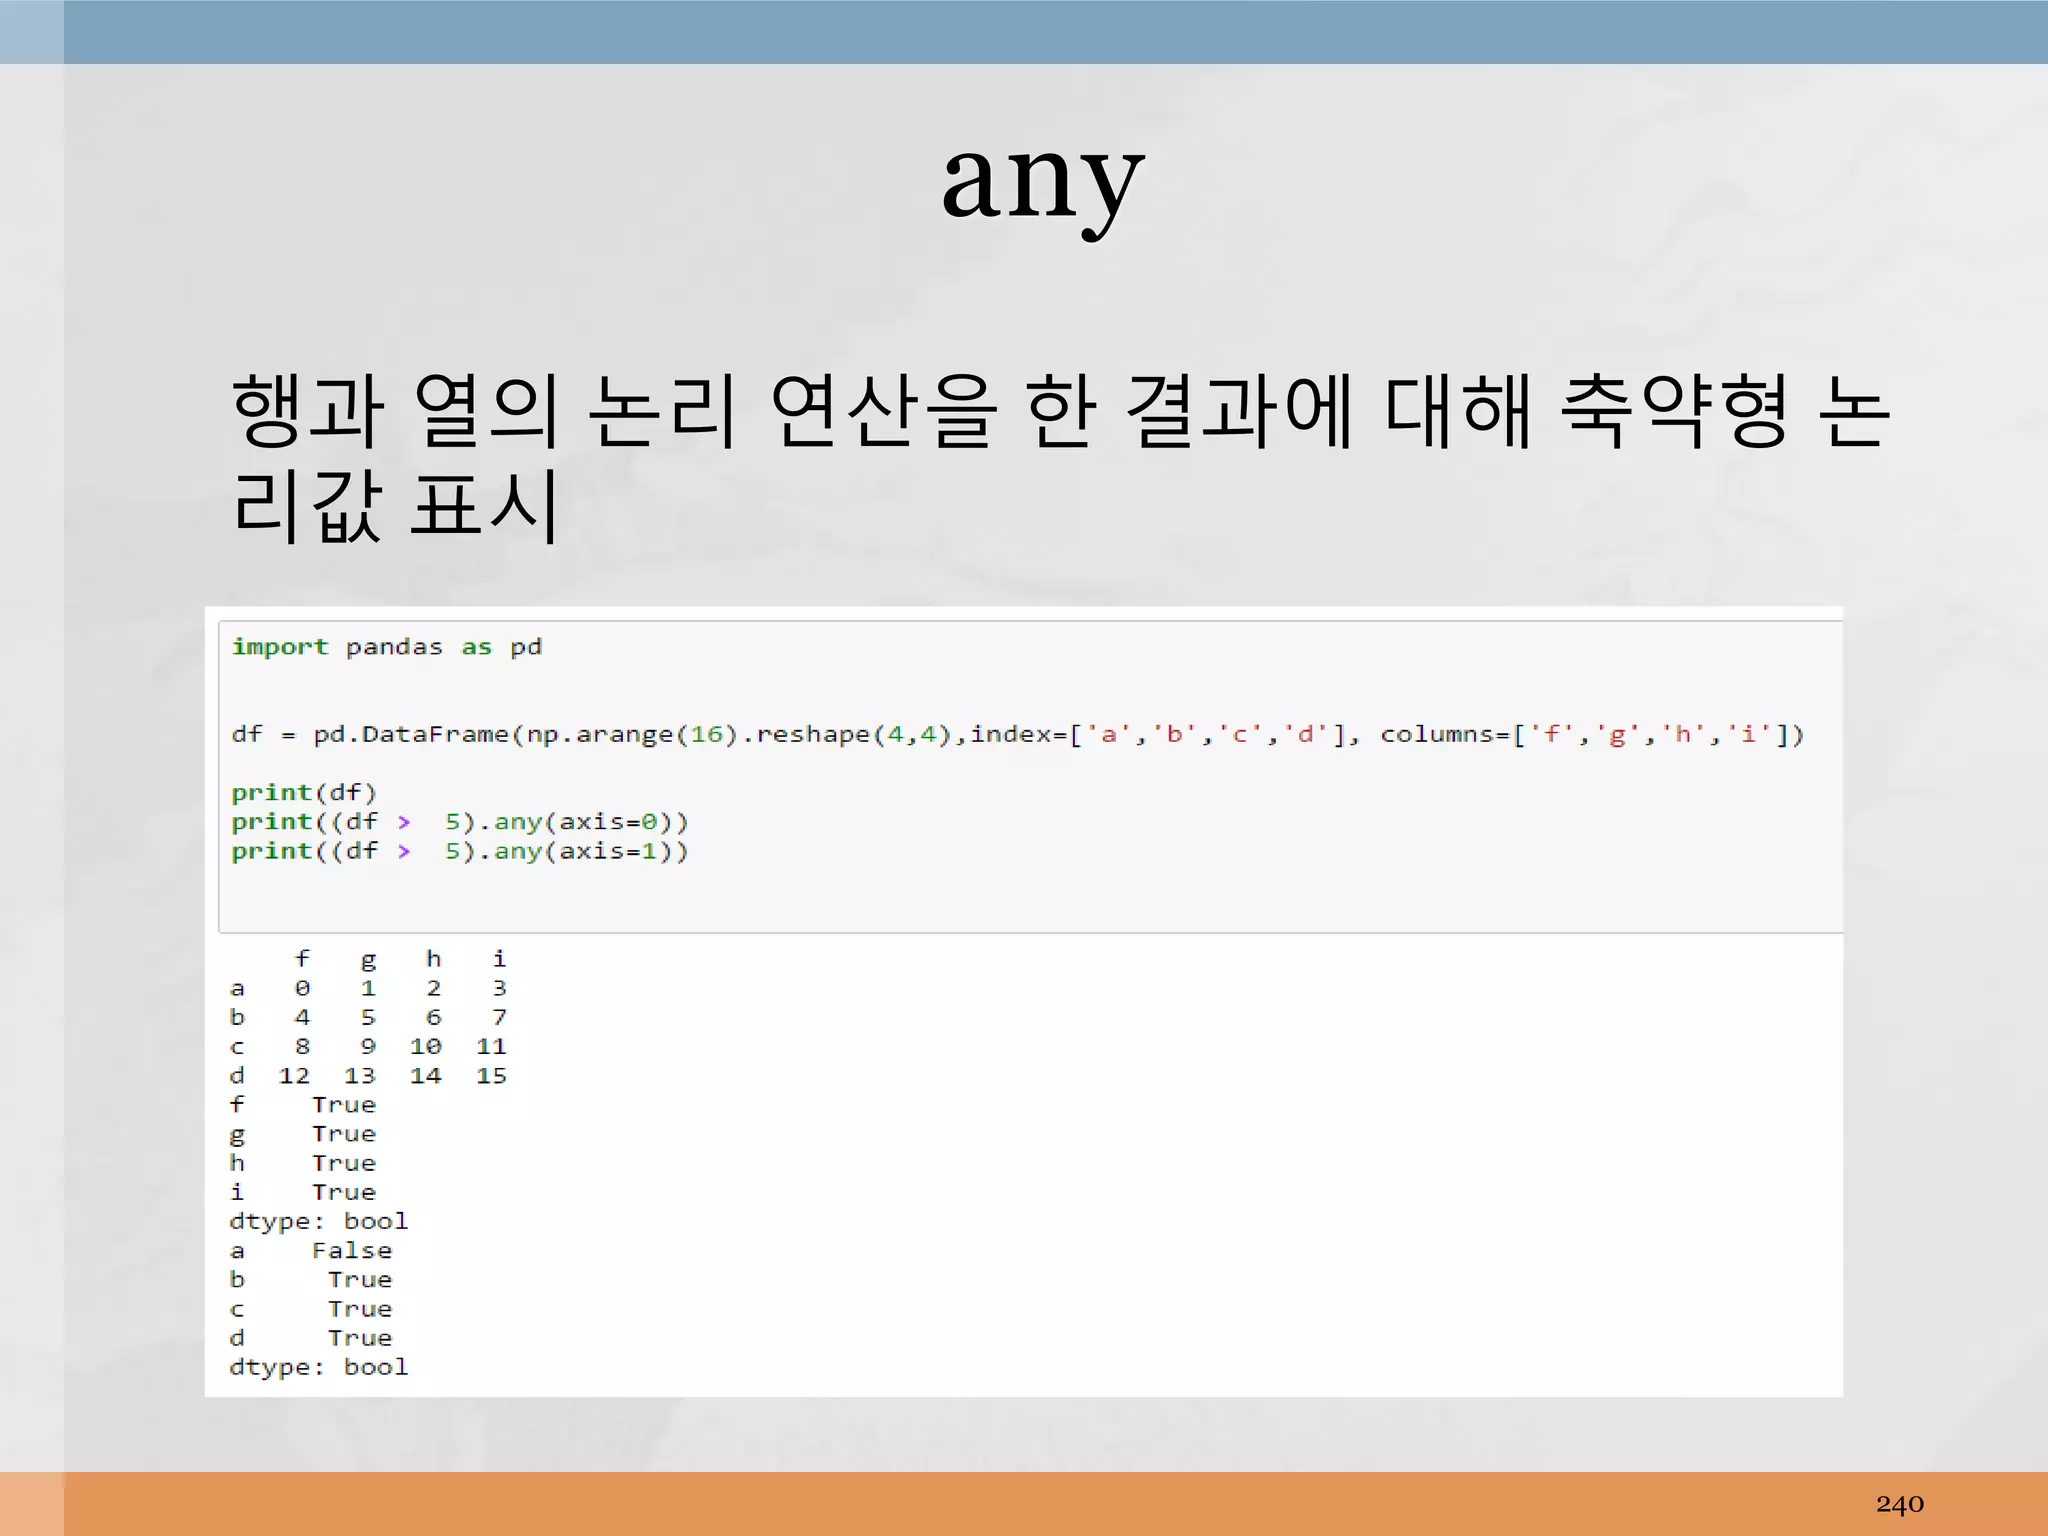Click the output column header row 'f g h i'

click(x=400, y=960)
